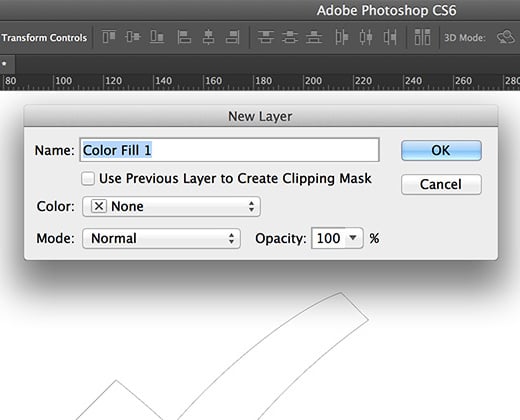This screenshot has width=520, height=420.
Task: Click the Distribute horizontal centers icon
Action: [x=366, y=37]
